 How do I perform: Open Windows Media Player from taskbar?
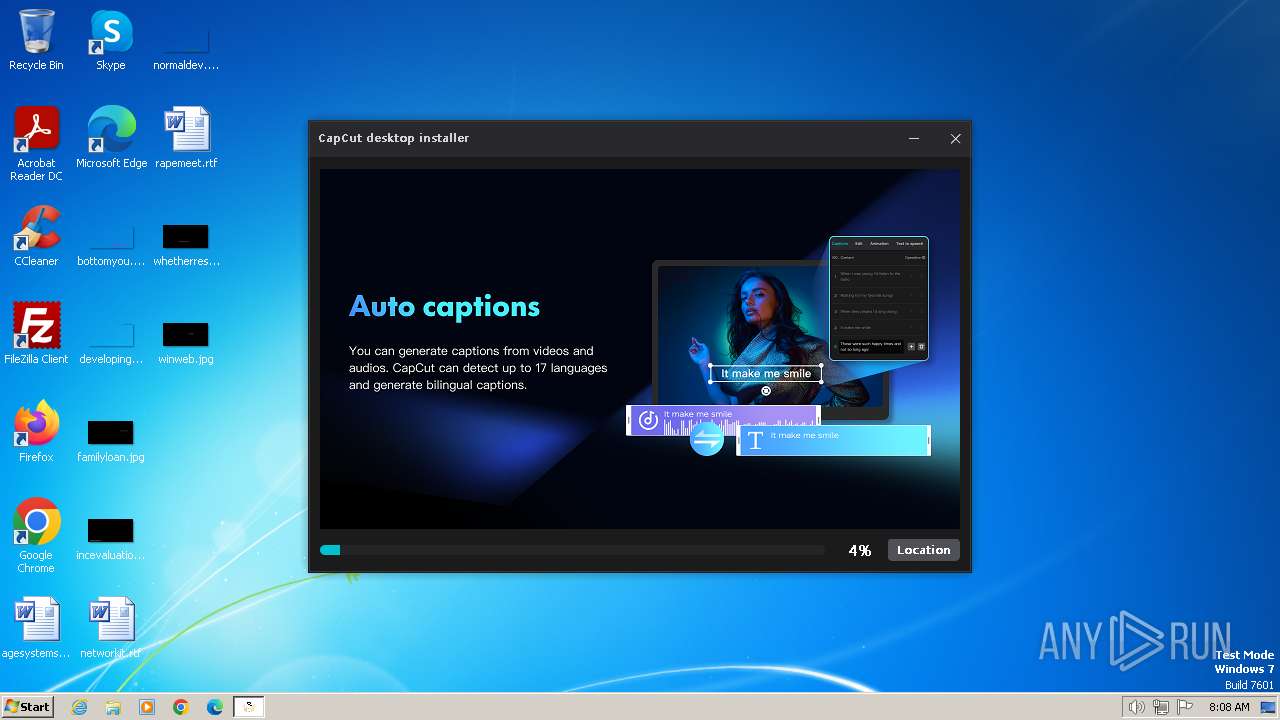pos(147,707)
